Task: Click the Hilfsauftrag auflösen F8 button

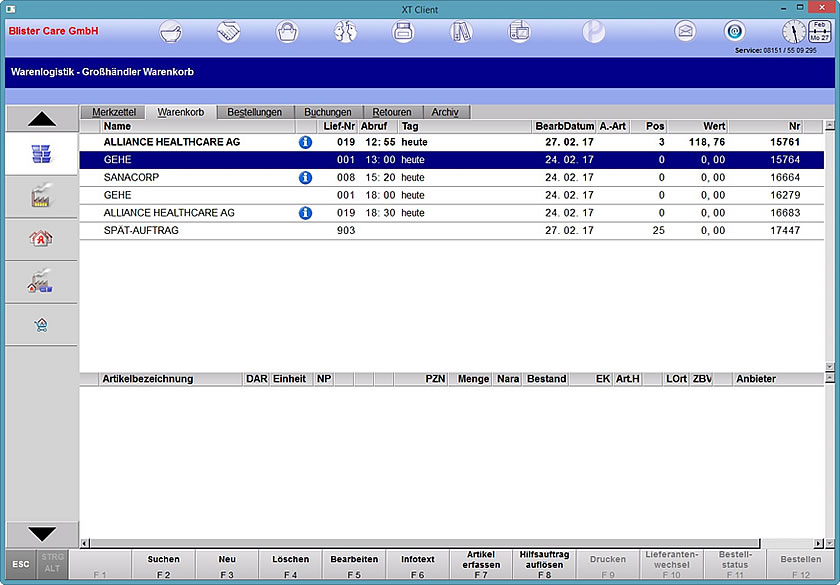Action: [544, 565]
